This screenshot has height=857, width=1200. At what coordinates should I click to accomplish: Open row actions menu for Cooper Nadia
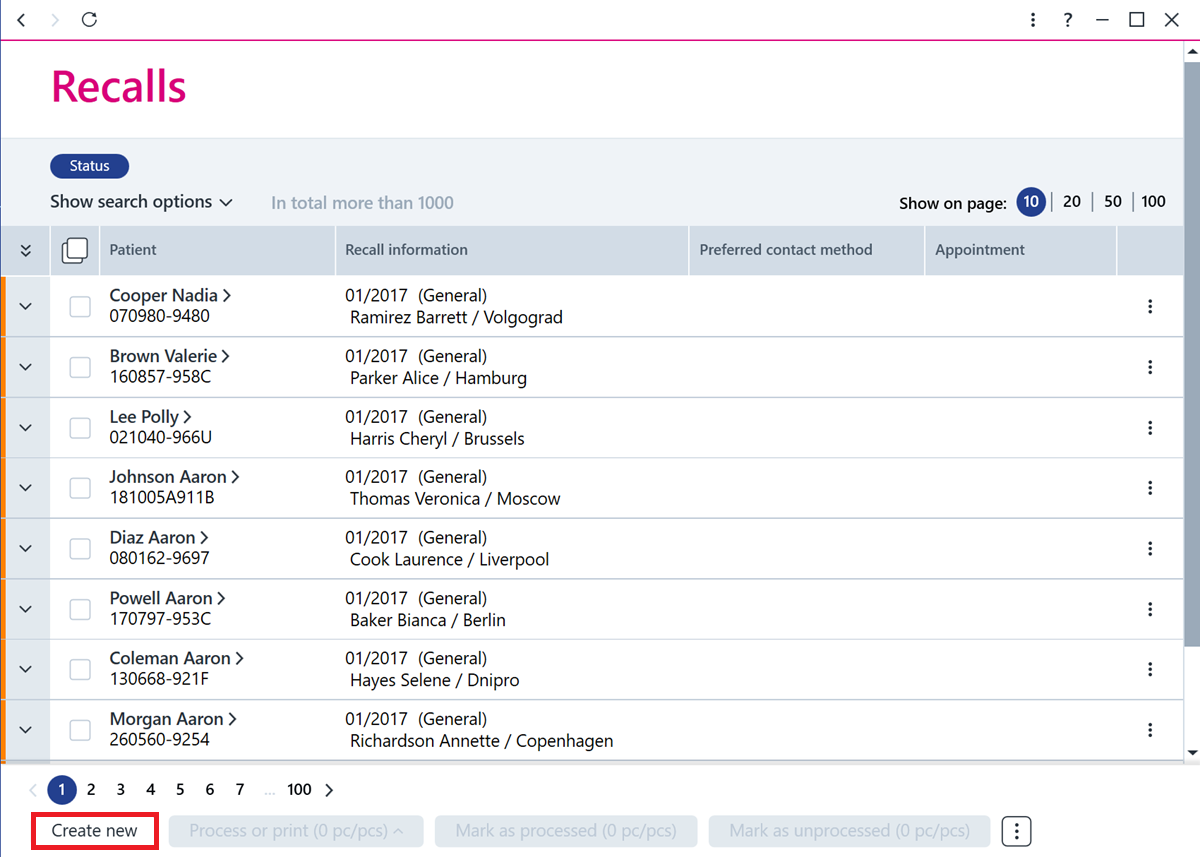point(1150,306)
